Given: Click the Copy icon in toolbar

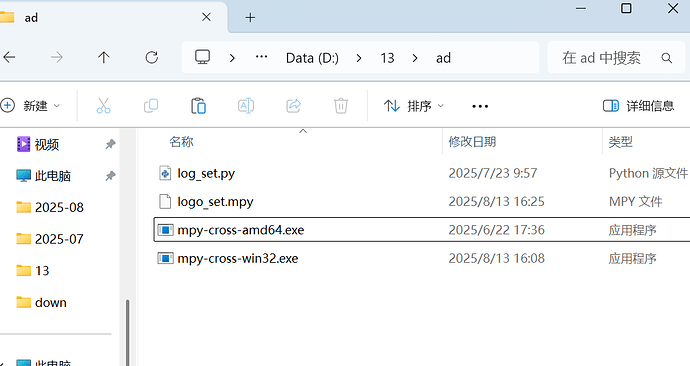Looking at the screenshot, I should click(151, 106).
